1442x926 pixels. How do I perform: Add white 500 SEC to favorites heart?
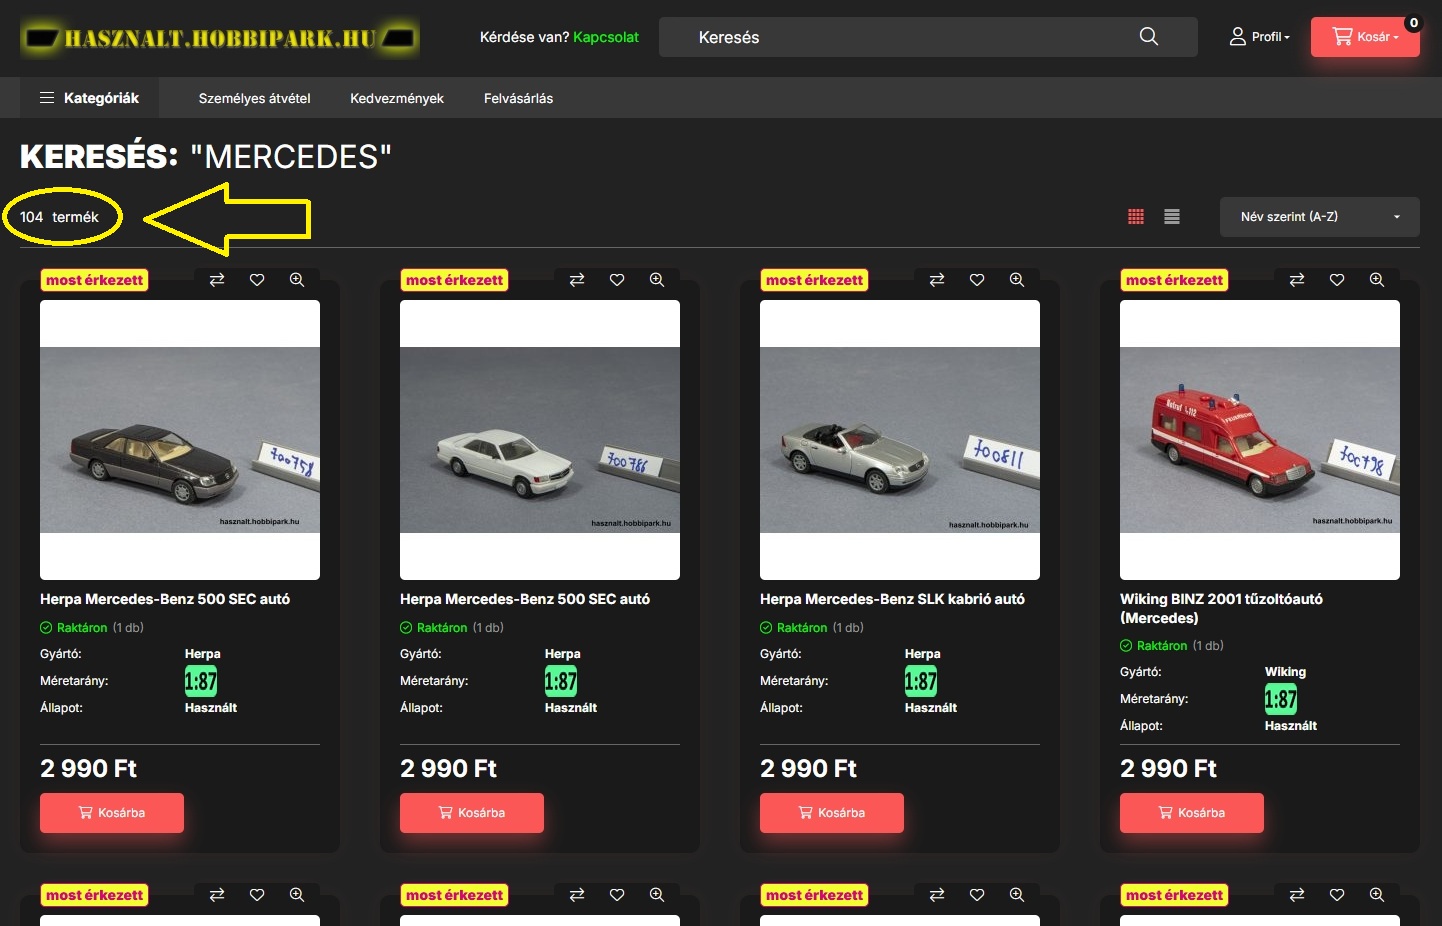617,280
